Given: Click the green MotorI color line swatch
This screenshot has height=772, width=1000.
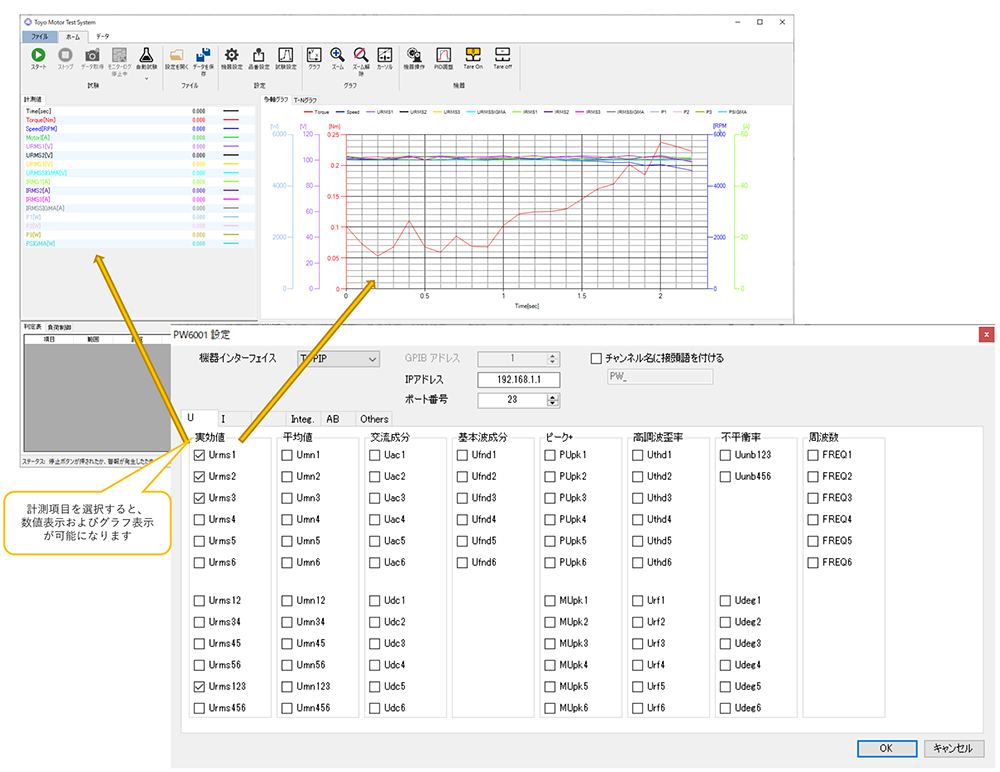Looking at the screenshot, I should tap(231, 138).
